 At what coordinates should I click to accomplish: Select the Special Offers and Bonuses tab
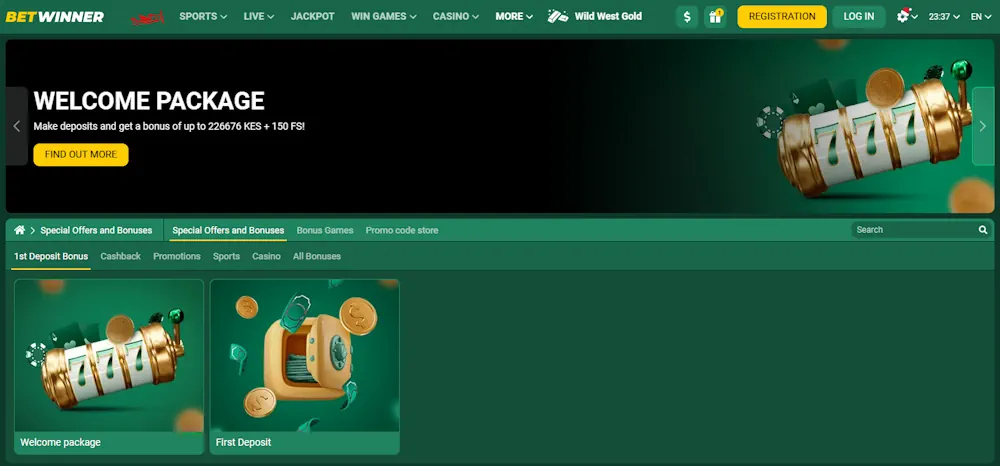click(228, 230)
